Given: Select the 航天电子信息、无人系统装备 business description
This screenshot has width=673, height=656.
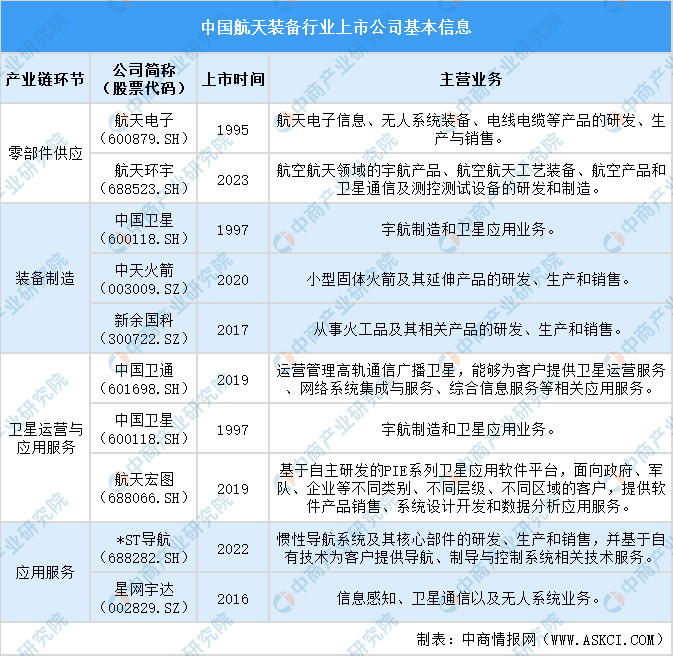Looking at the screenshot, I should (x=471, y=129).
